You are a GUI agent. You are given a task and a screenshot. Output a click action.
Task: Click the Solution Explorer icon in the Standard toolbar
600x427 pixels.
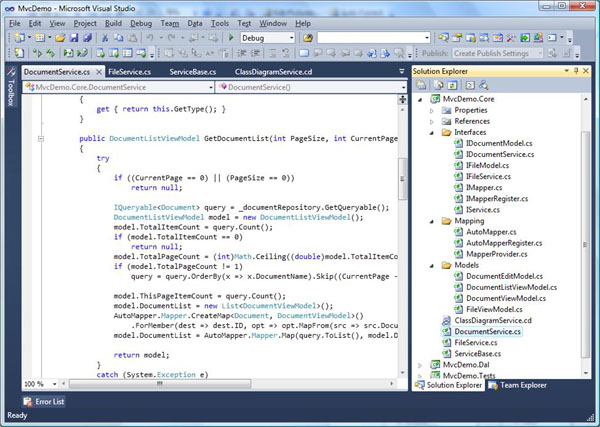[x=443, y=37]
